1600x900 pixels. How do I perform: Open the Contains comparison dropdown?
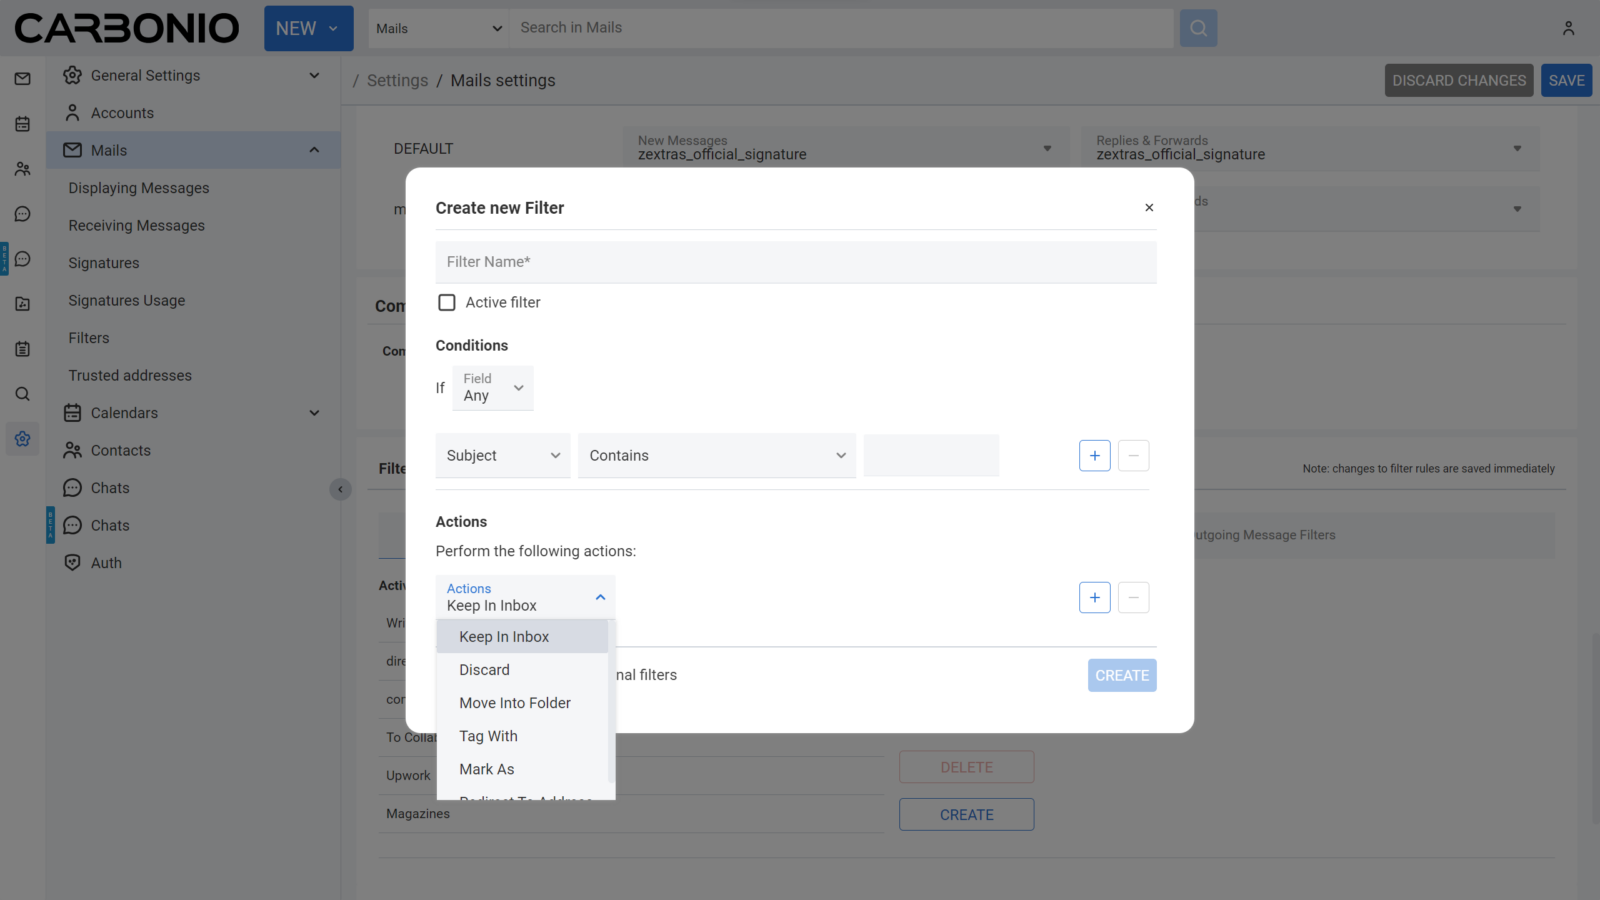pyautogui.click(x=716, y=455)
